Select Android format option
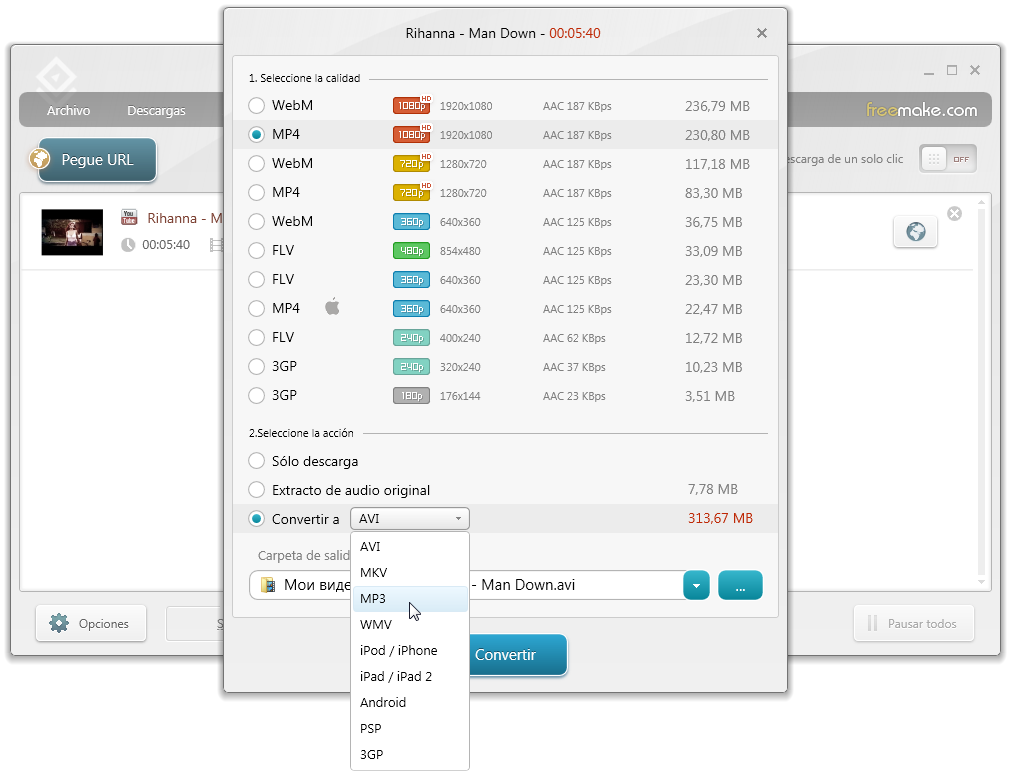Screen dimensions: 1012x780 click(x=410, y=702)
